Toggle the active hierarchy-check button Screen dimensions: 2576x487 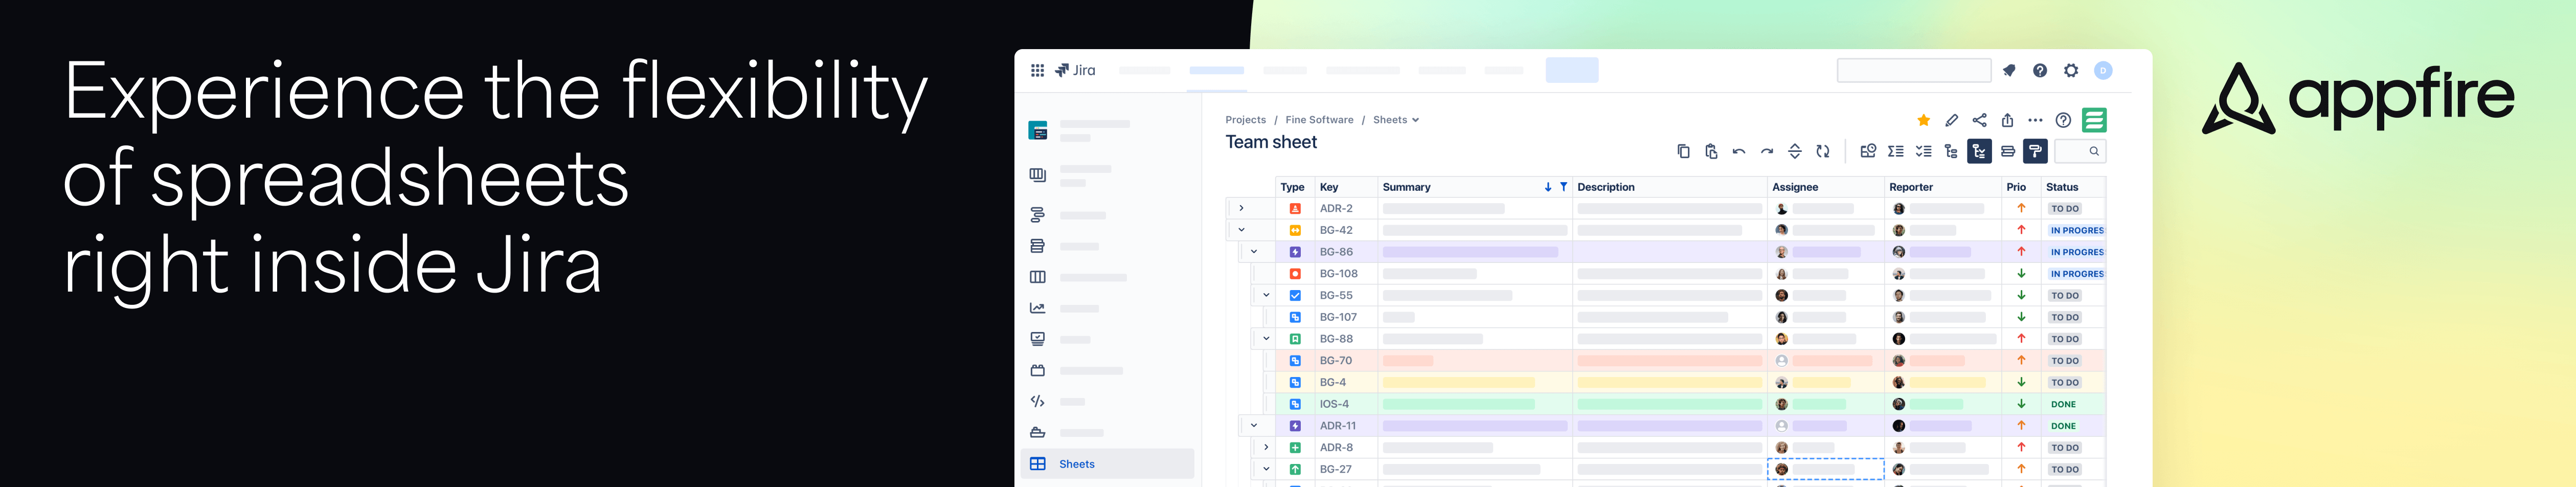[1979, 151]
